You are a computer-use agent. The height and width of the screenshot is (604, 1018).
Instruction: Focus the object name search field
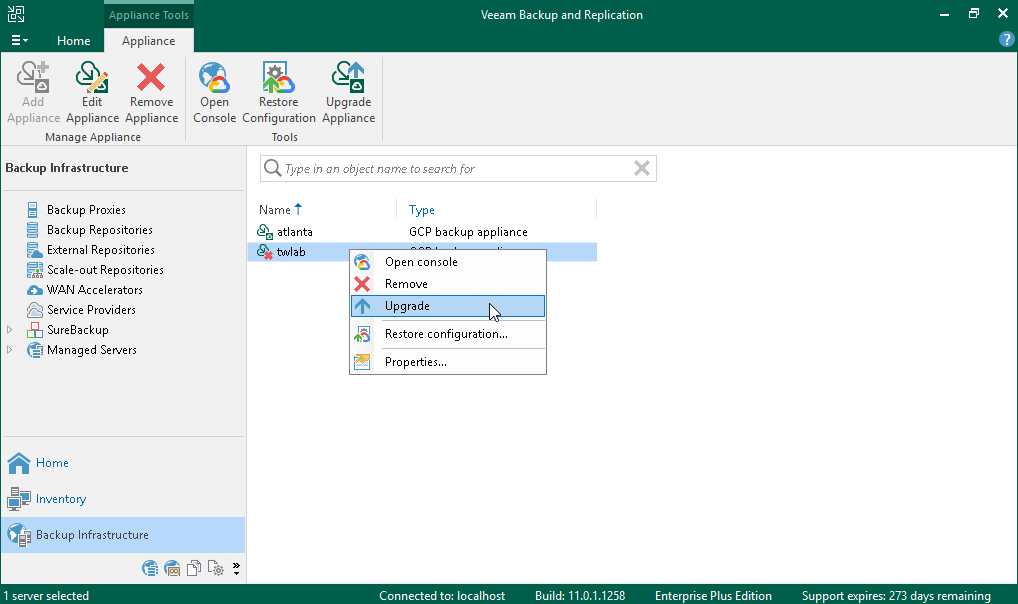[458, 169]
